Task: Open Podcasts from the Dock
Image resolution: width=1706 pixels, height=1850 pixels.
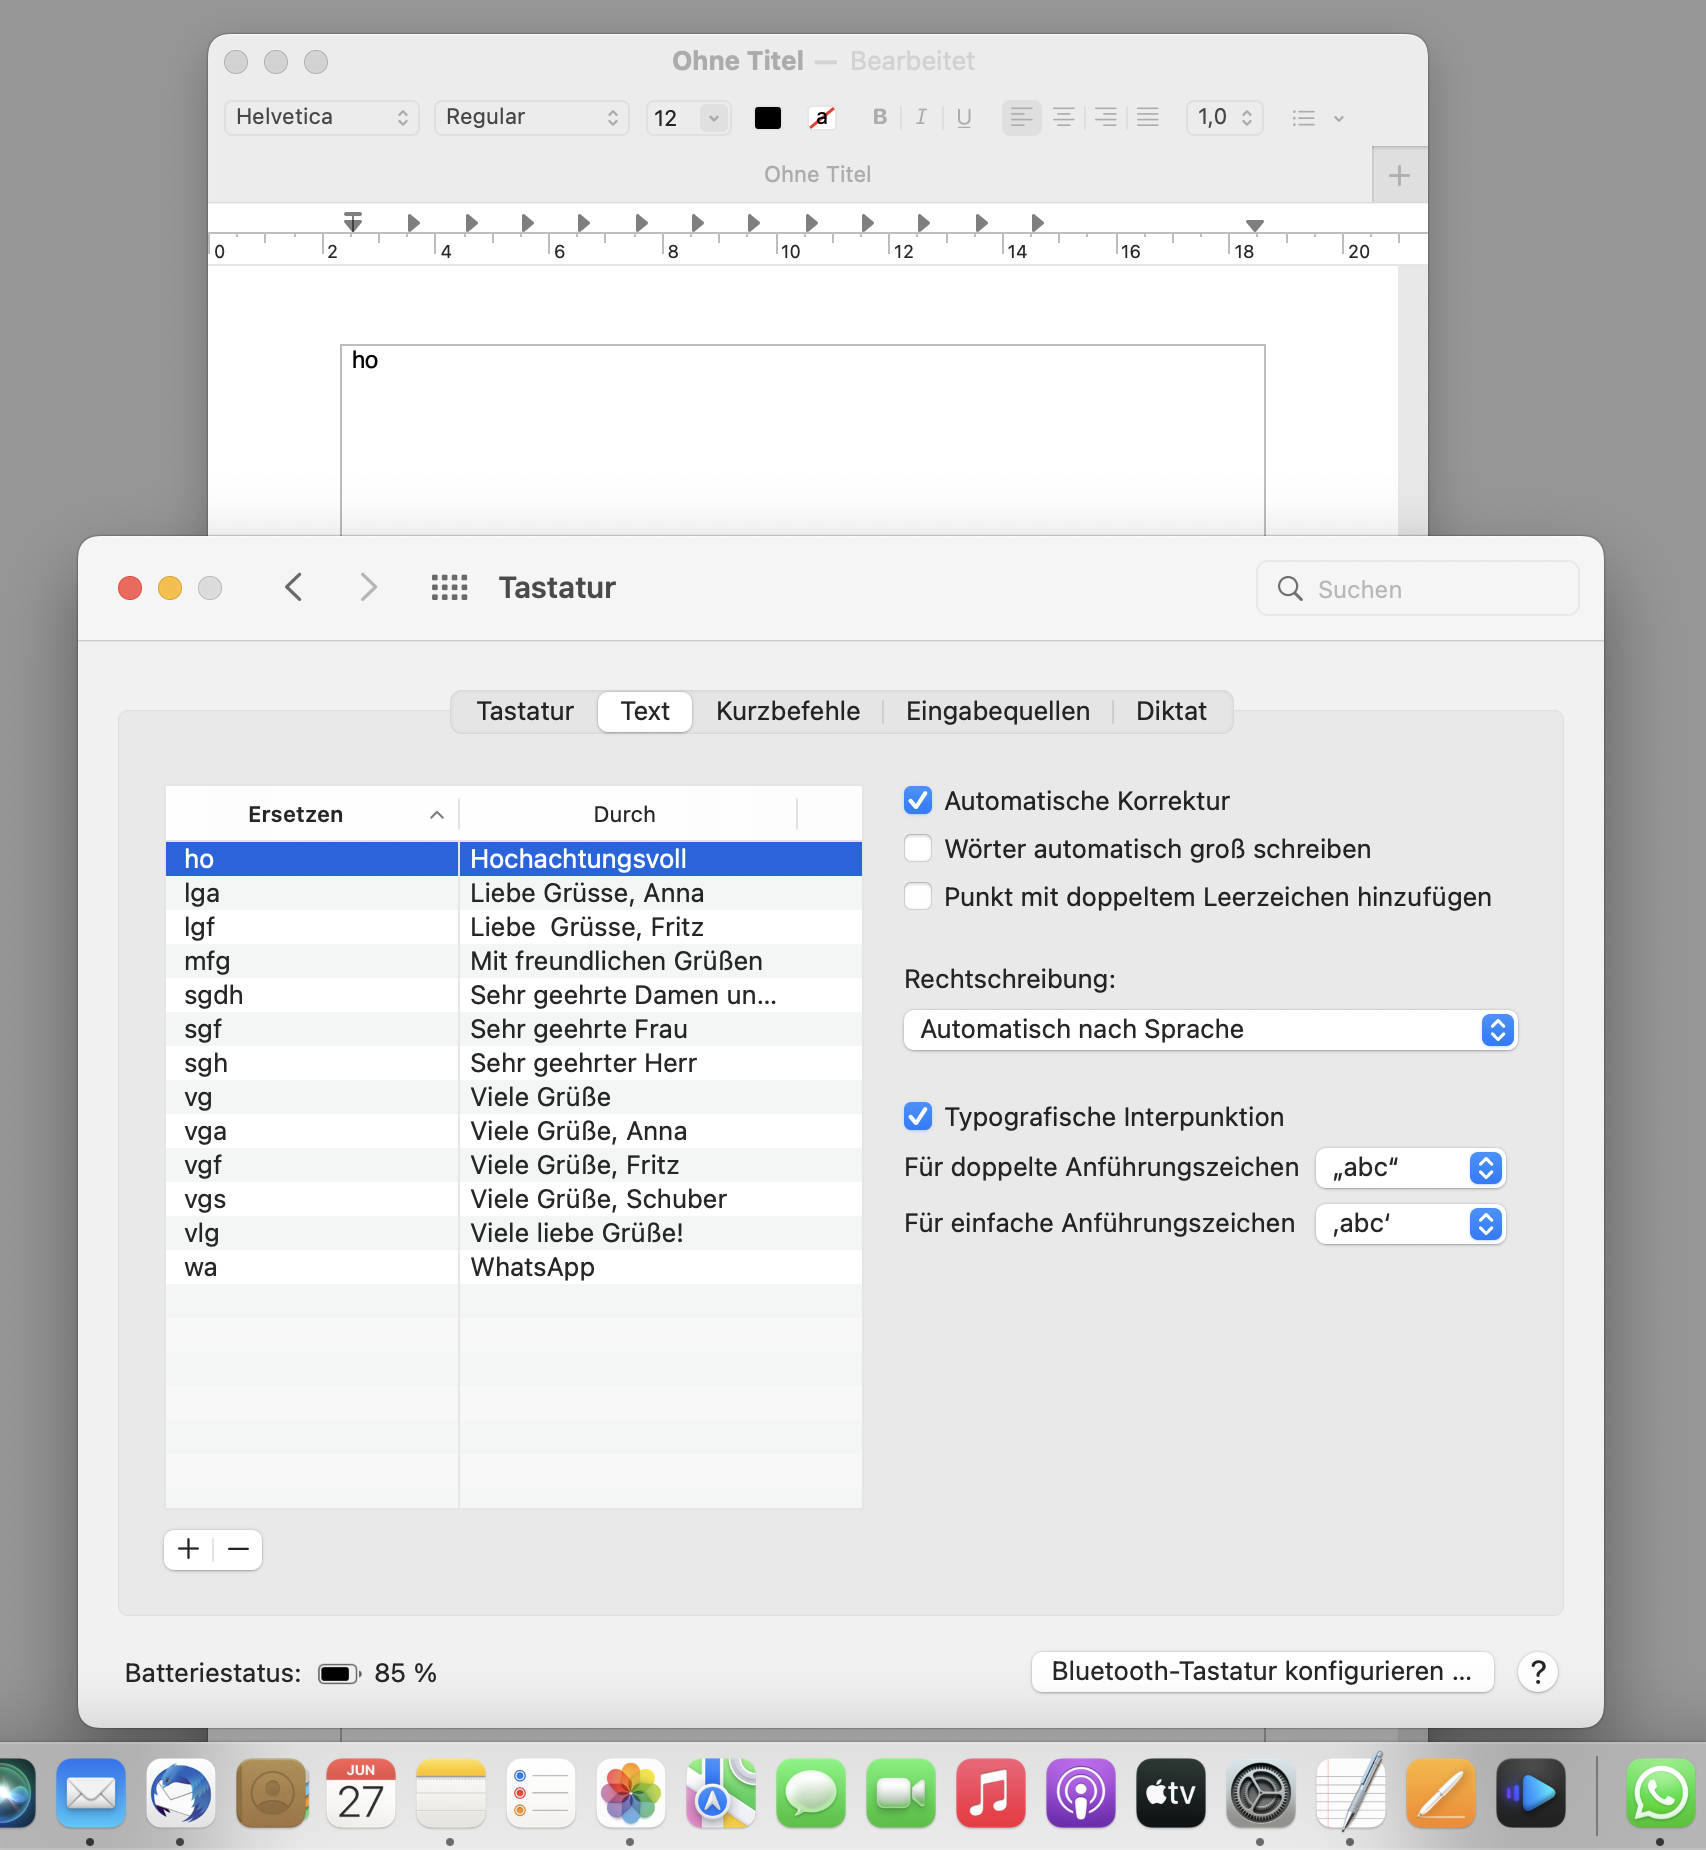Action: (x=1081, y=1793)
